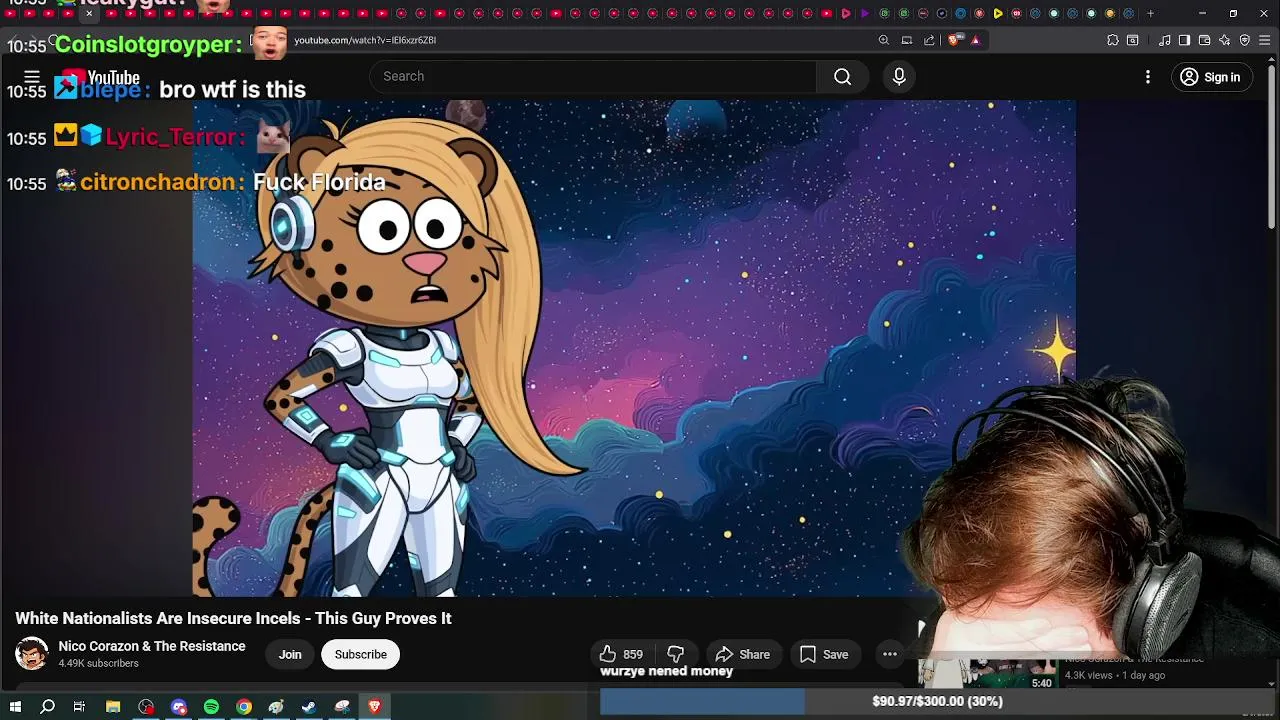1280x720 pixels.
Task: Share the video using Share button
Action: (743, 654)
